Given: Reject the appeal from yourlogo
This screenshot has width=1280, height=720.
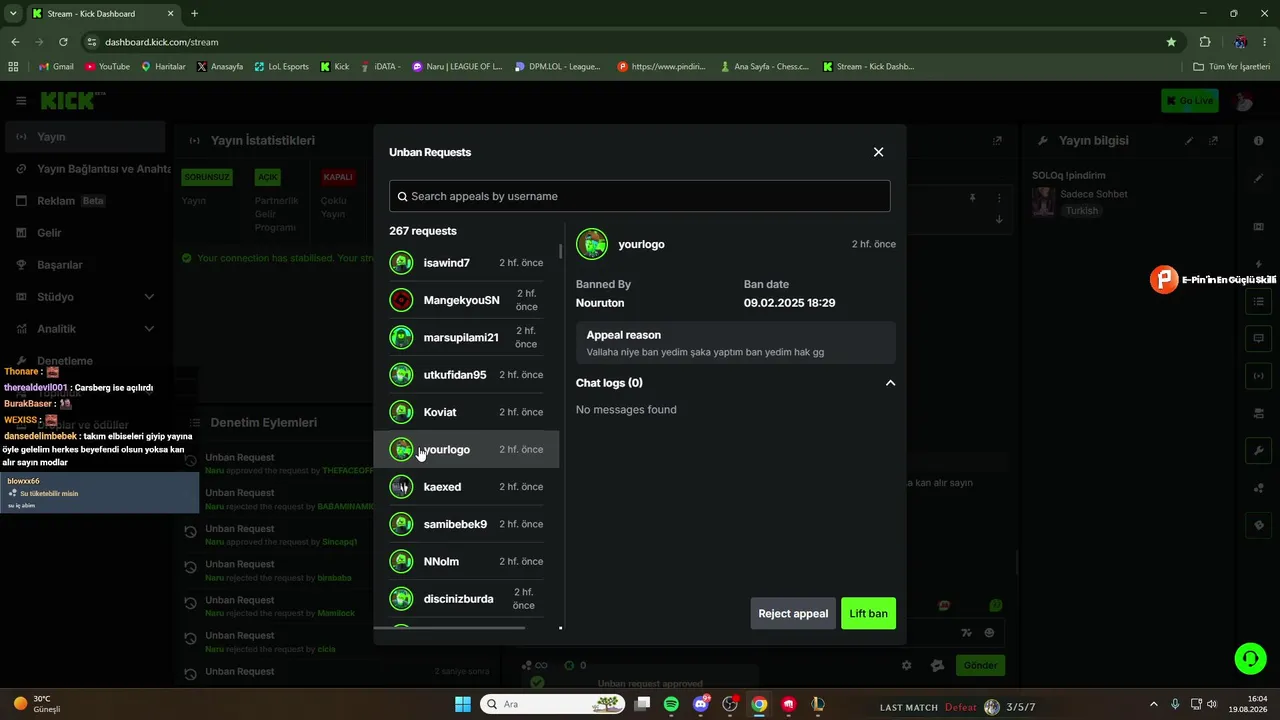Looking at the screenshot, I should pyautogui.click(x=793, y=613).
